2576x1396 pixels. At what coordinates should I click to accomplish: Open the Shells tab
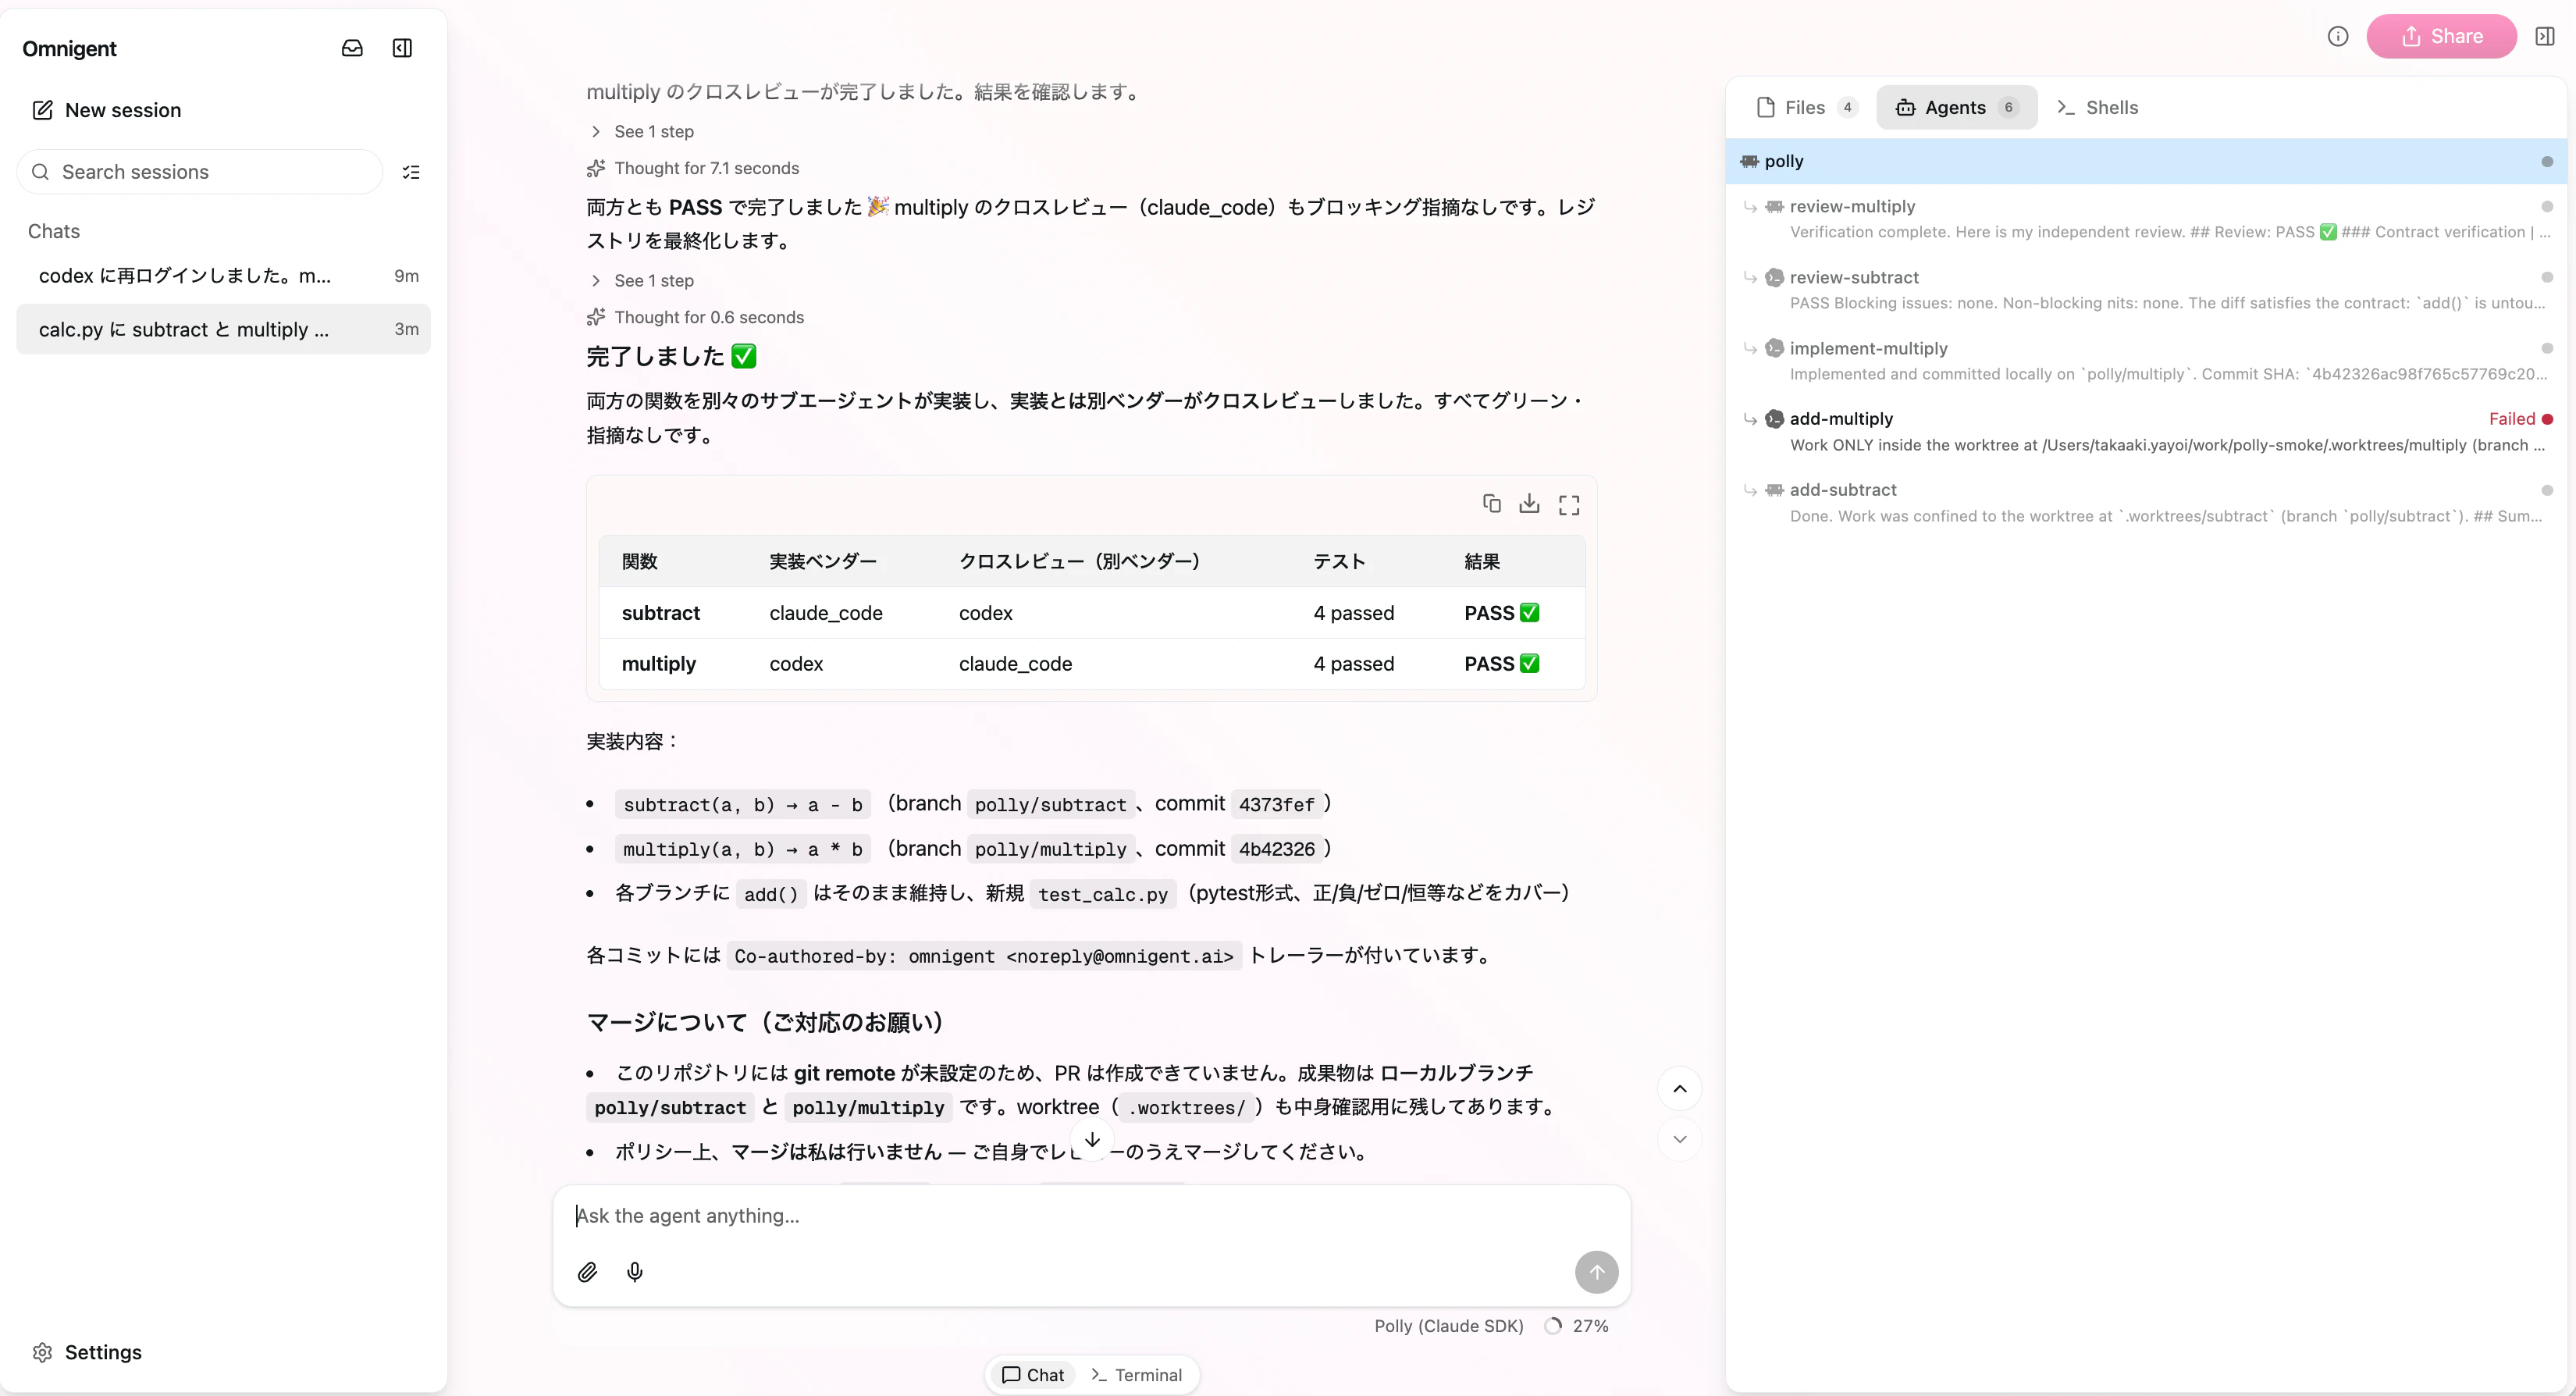(x=2097, y=107)
